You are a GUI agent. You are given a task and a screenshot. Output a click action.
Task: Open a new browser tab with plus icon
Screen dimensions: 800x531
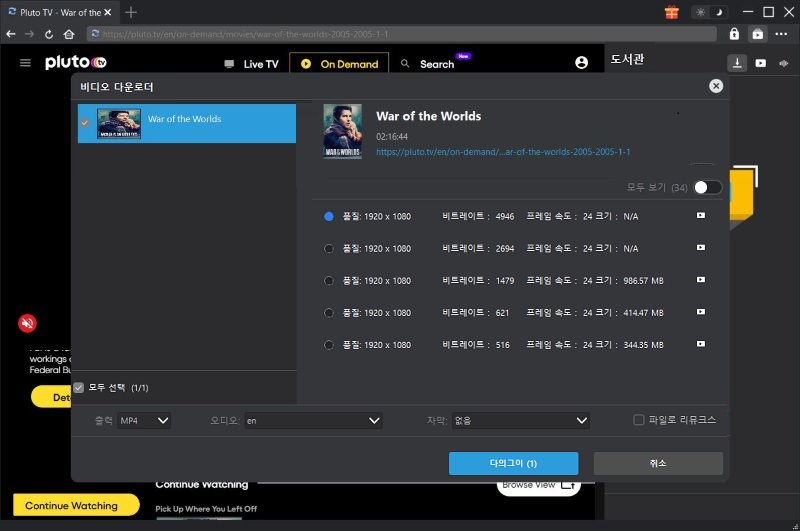[x=131, y=12]
